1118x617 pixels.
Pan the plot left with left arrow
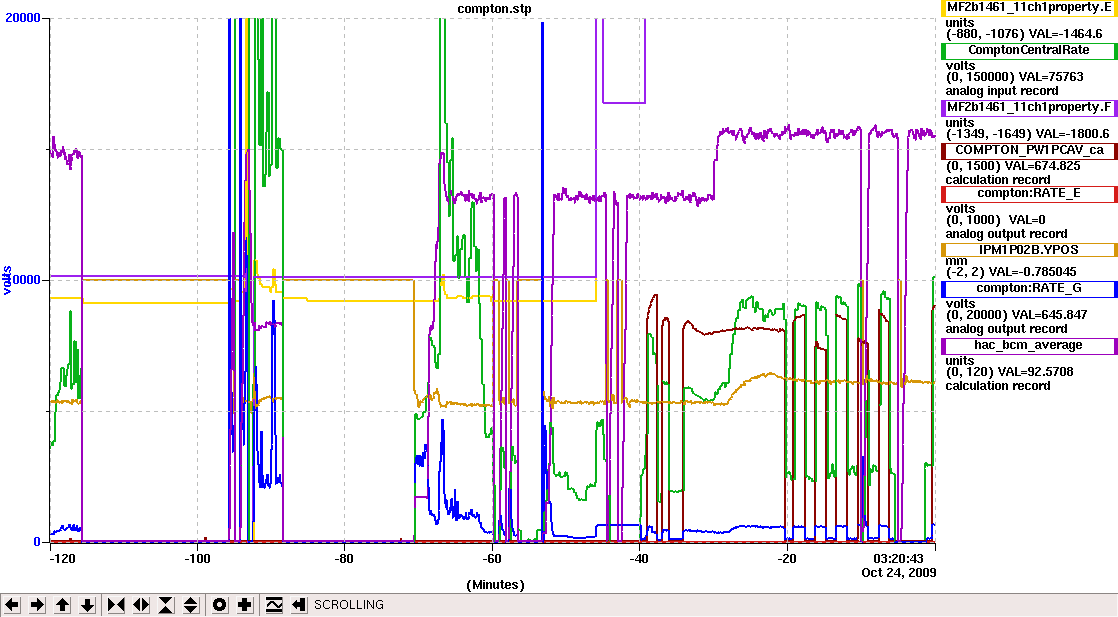pyautogui.click(x=12, y=605)
